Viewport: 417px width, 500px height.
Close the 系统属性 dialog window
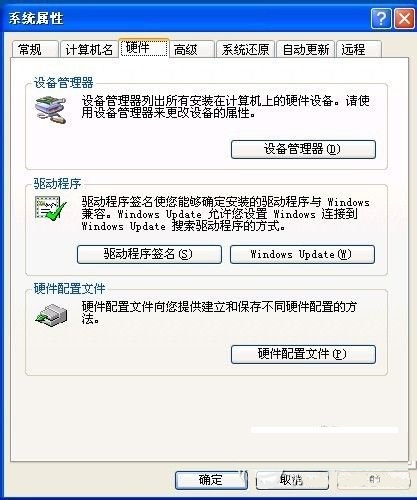pos(404,18)
